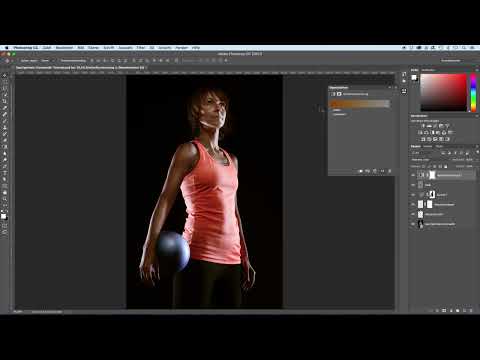480x360 pixels.
Task: Open the Color panel flyout menu
Action: [477, 70]
